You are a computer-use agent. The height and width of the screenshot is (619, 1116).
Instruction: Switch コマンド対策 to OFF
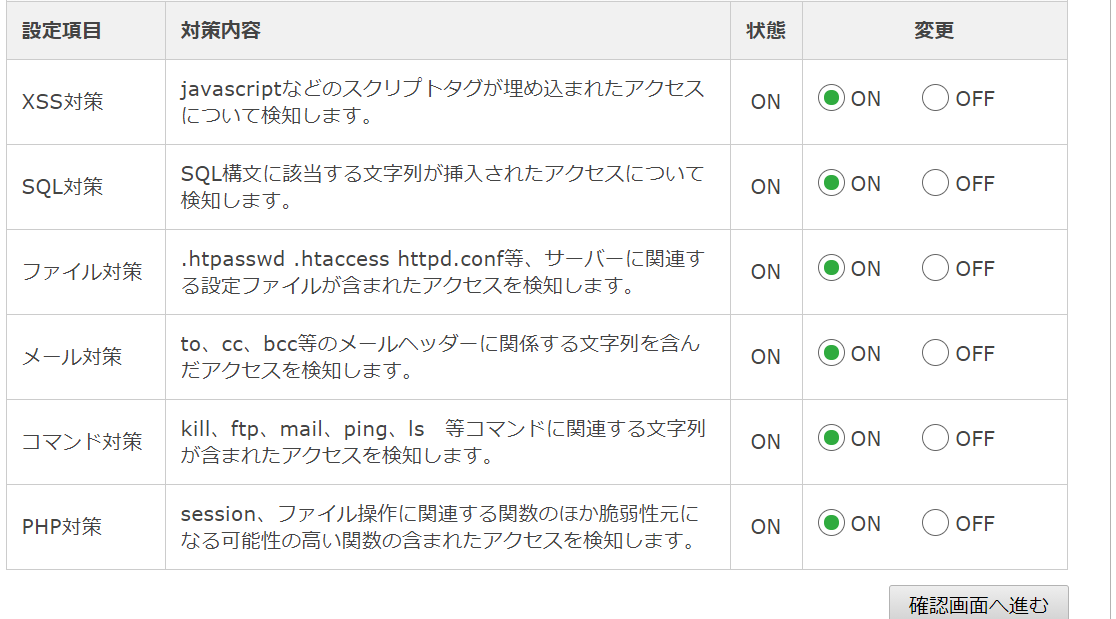pos(935,438)
